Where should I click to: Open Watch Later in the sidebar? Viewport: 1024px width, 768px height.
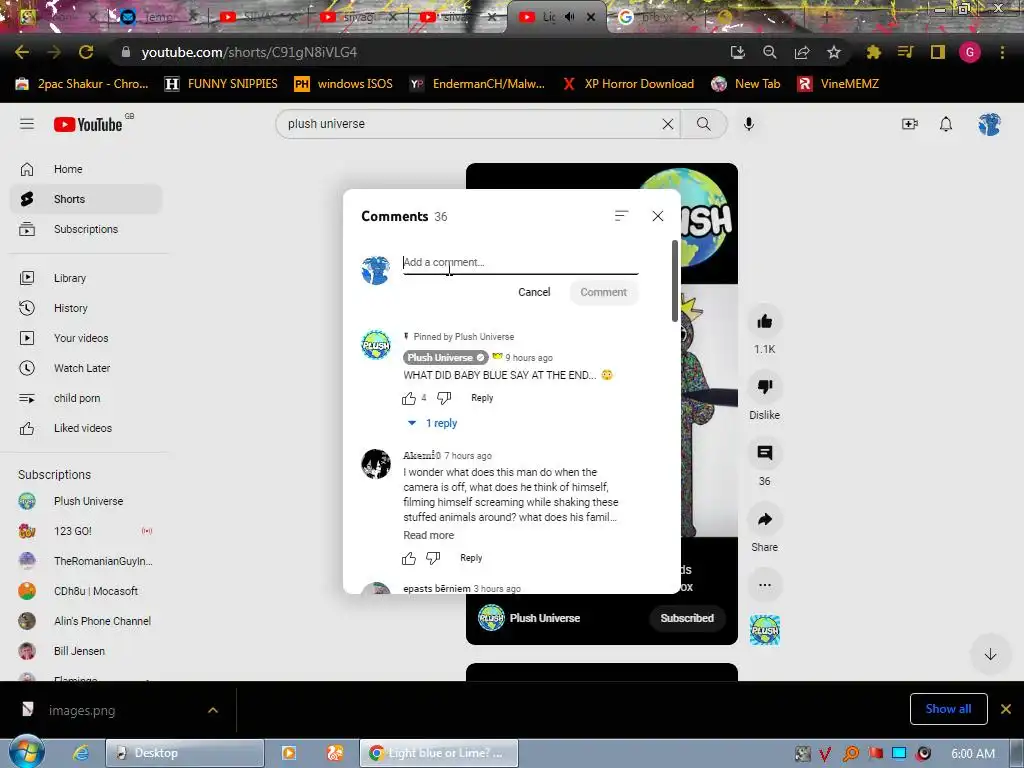(x=86, y=368)
